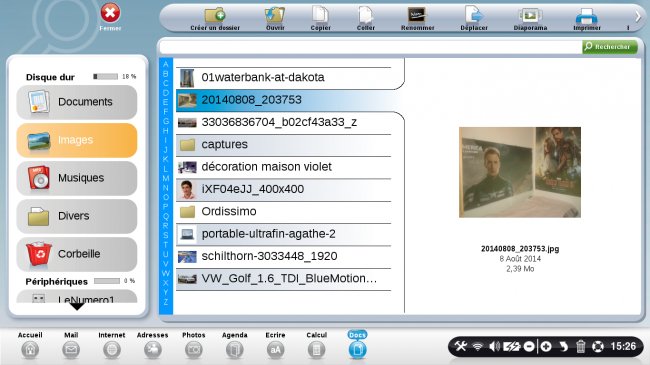Switch to the Musiques category
This screenshot has width=650, height=365.
[x=77, y=178]
